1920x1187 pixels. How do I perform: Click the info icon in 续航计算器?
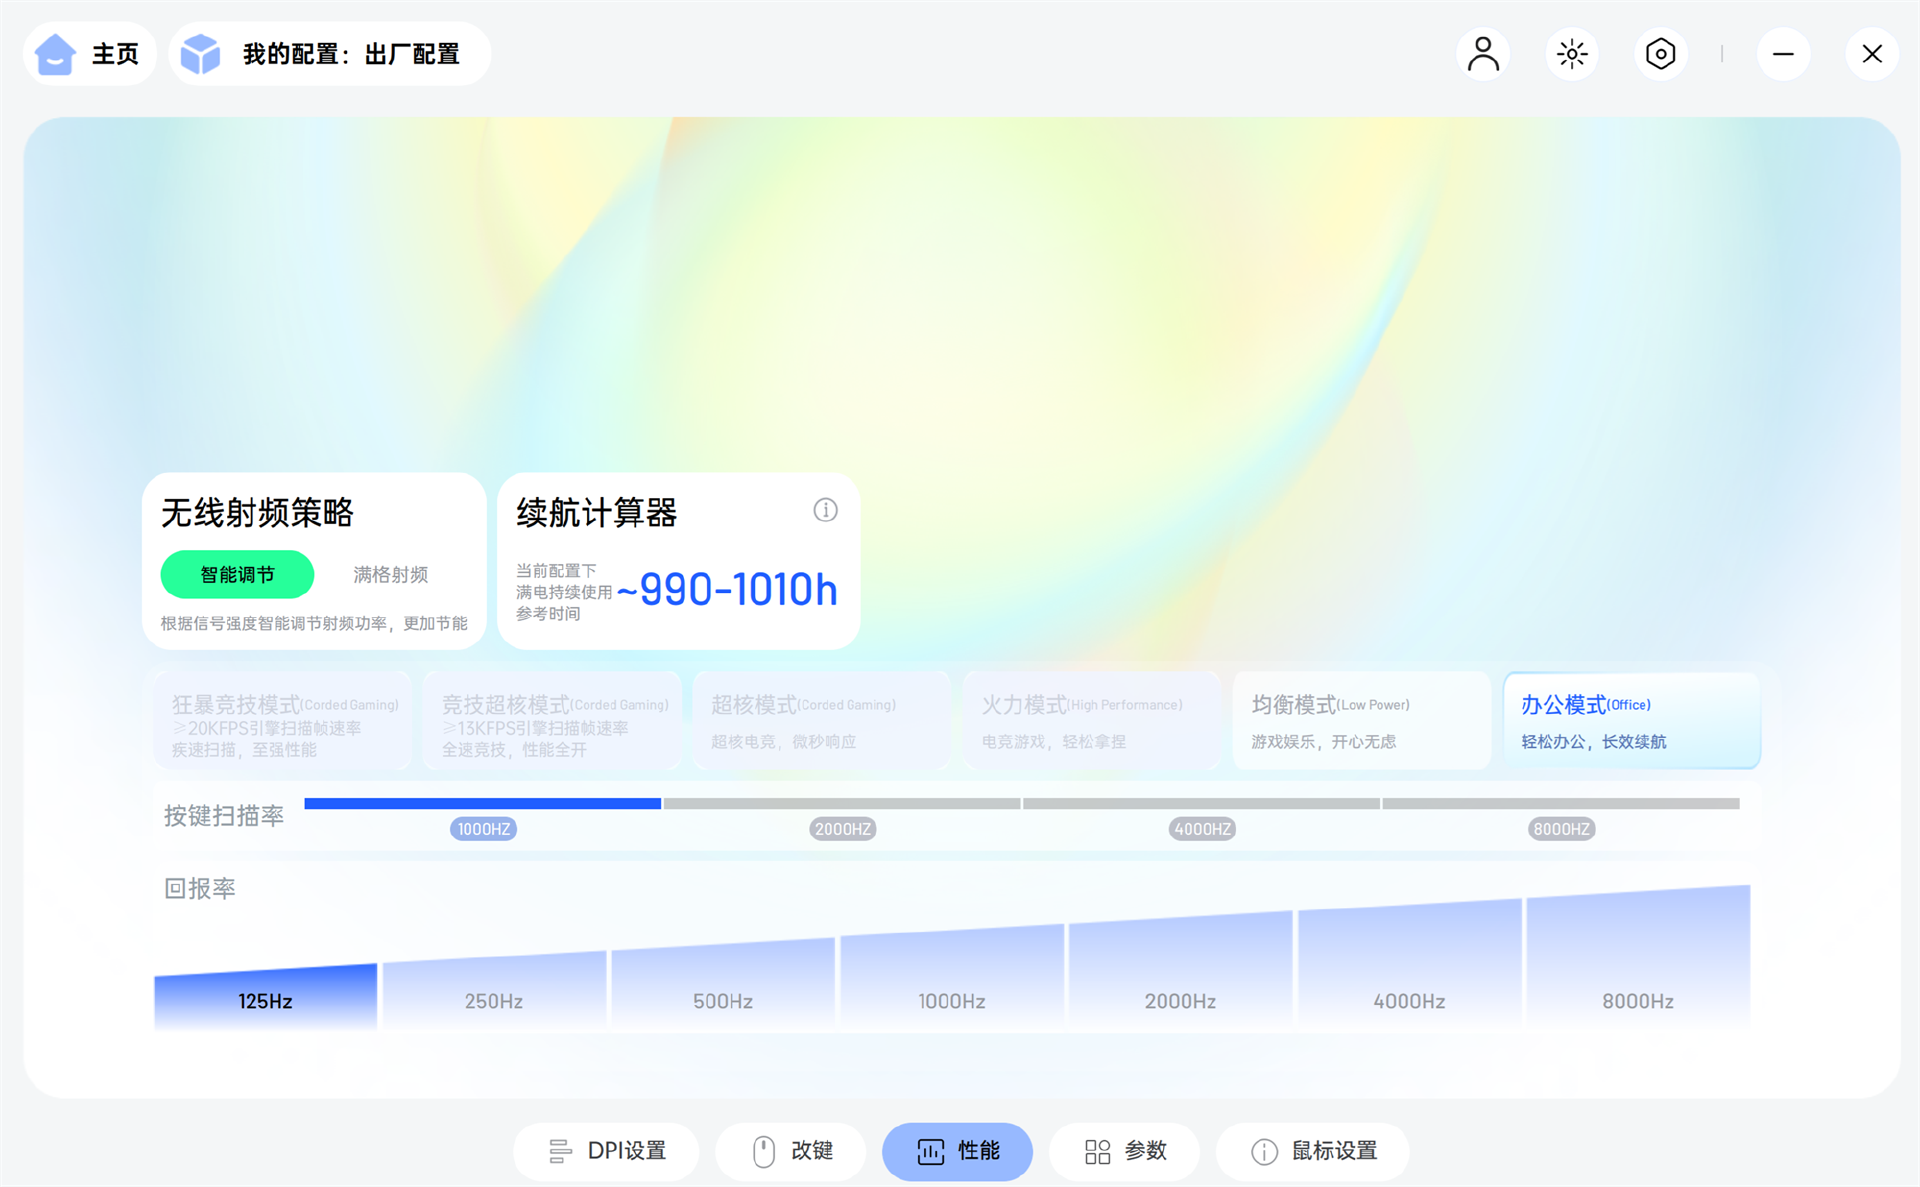pos(825,510)
